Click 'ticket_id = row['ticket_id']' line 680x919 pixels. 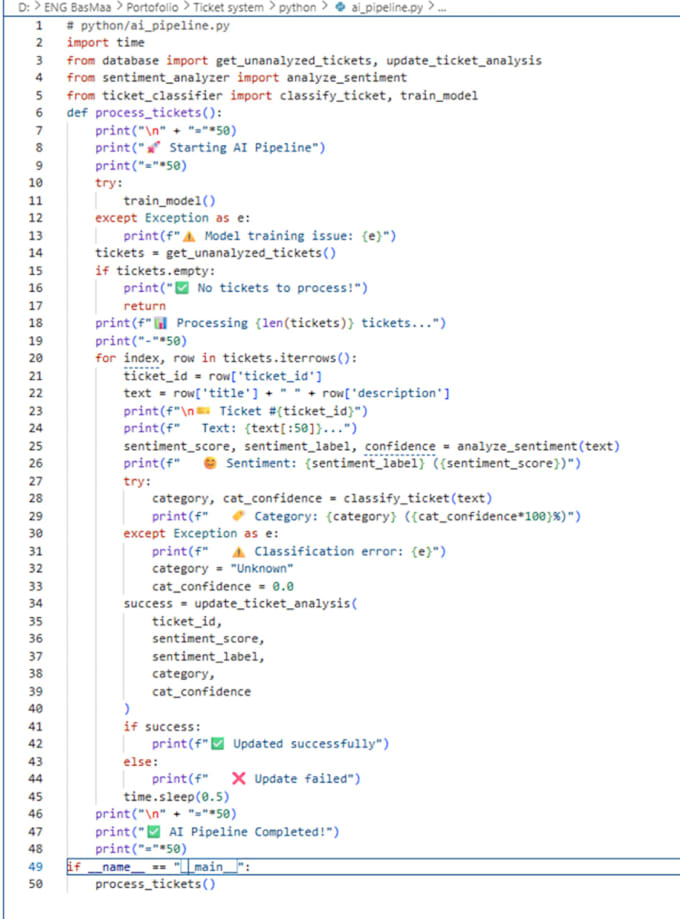(x=222, y=376)
